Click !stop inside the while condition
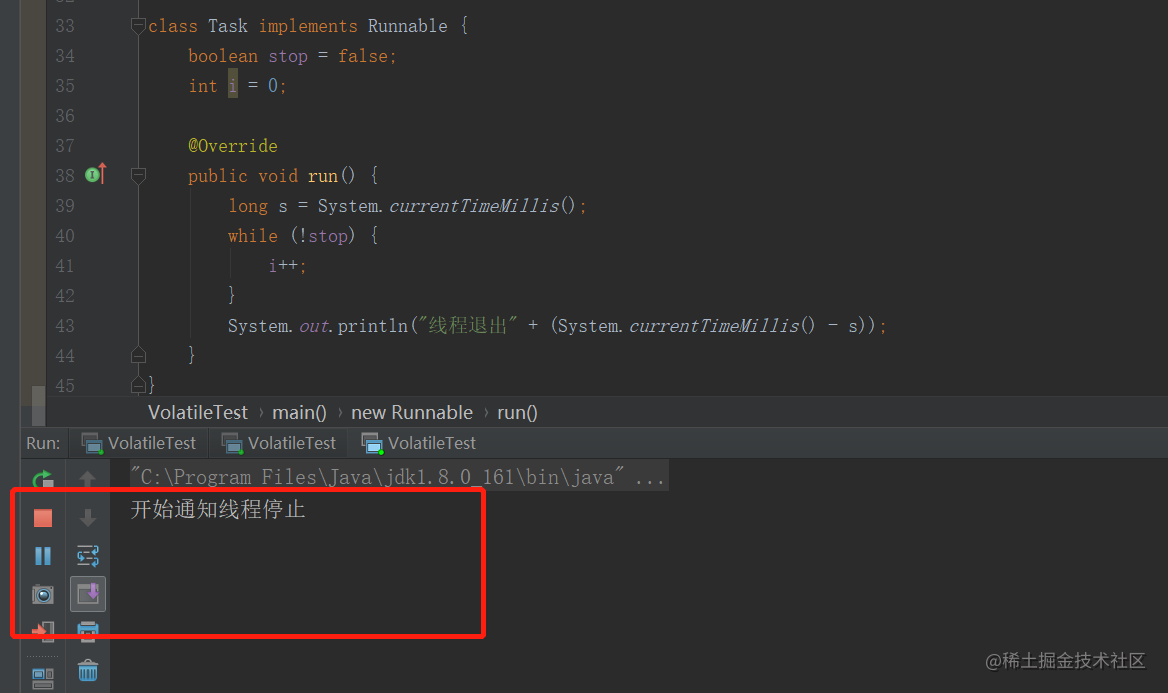This screenshot has height=693, width=1168. [x=323, y=236]
